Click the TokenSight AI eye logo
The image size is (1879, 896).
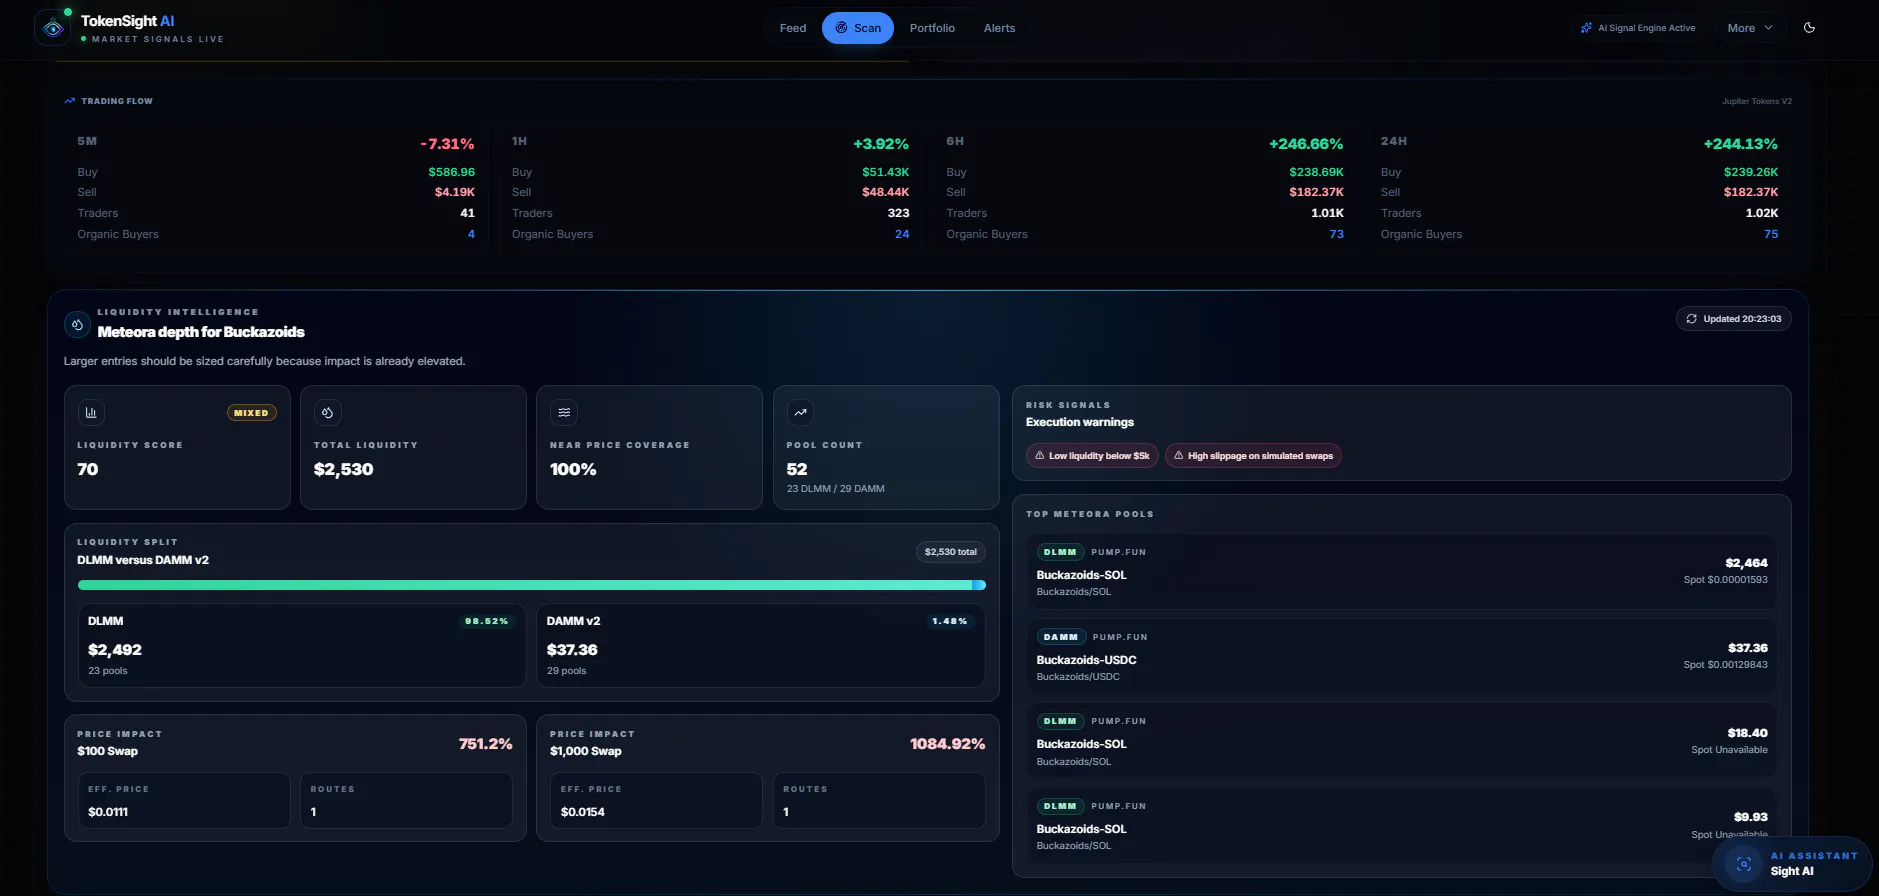(53, 28)
